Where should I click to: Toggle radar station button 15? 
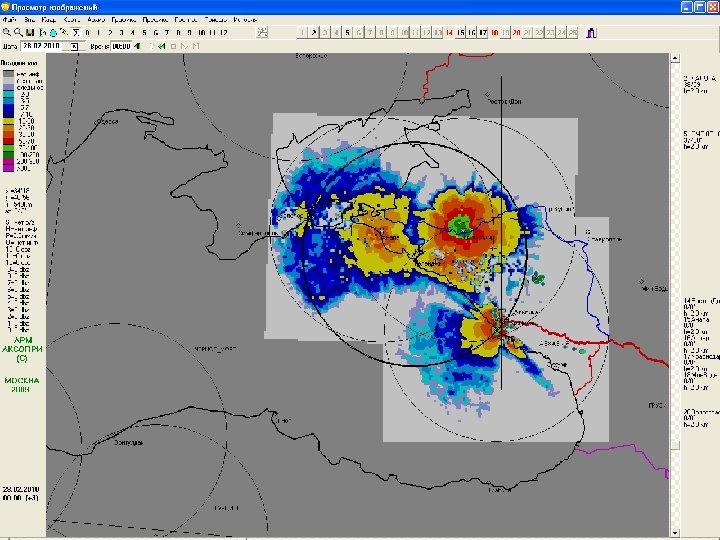click(461, 33)
